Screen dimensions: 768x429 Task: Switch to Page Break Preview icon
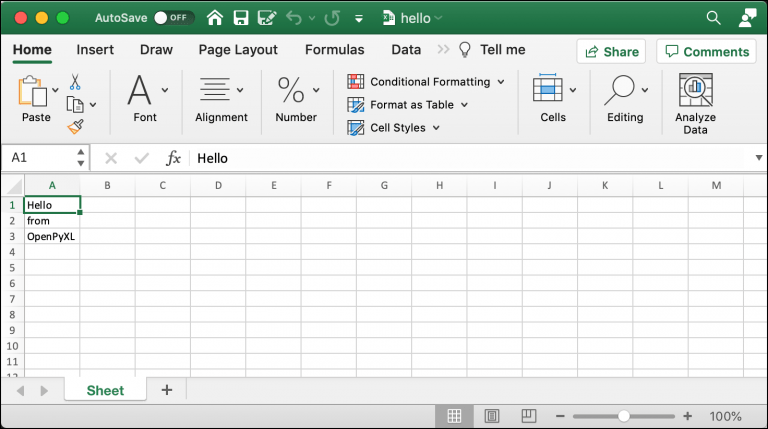(x=529, y=416)
